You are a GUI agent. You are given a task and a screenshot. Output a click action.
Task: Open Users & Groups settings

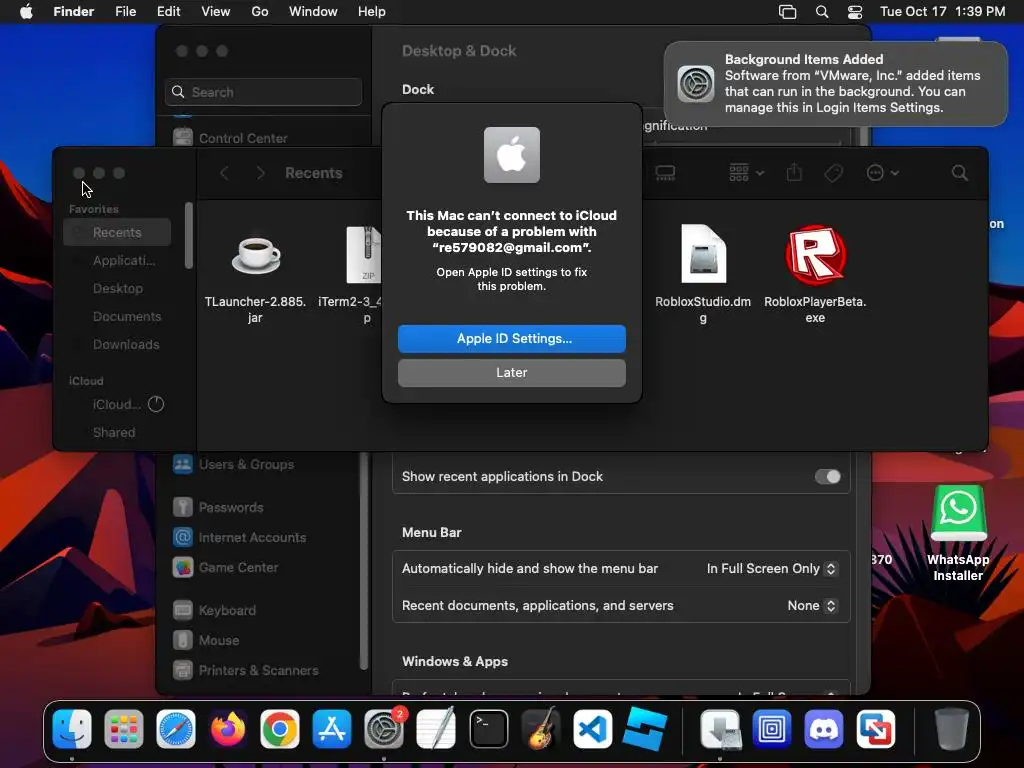click(x=233, y=464)
